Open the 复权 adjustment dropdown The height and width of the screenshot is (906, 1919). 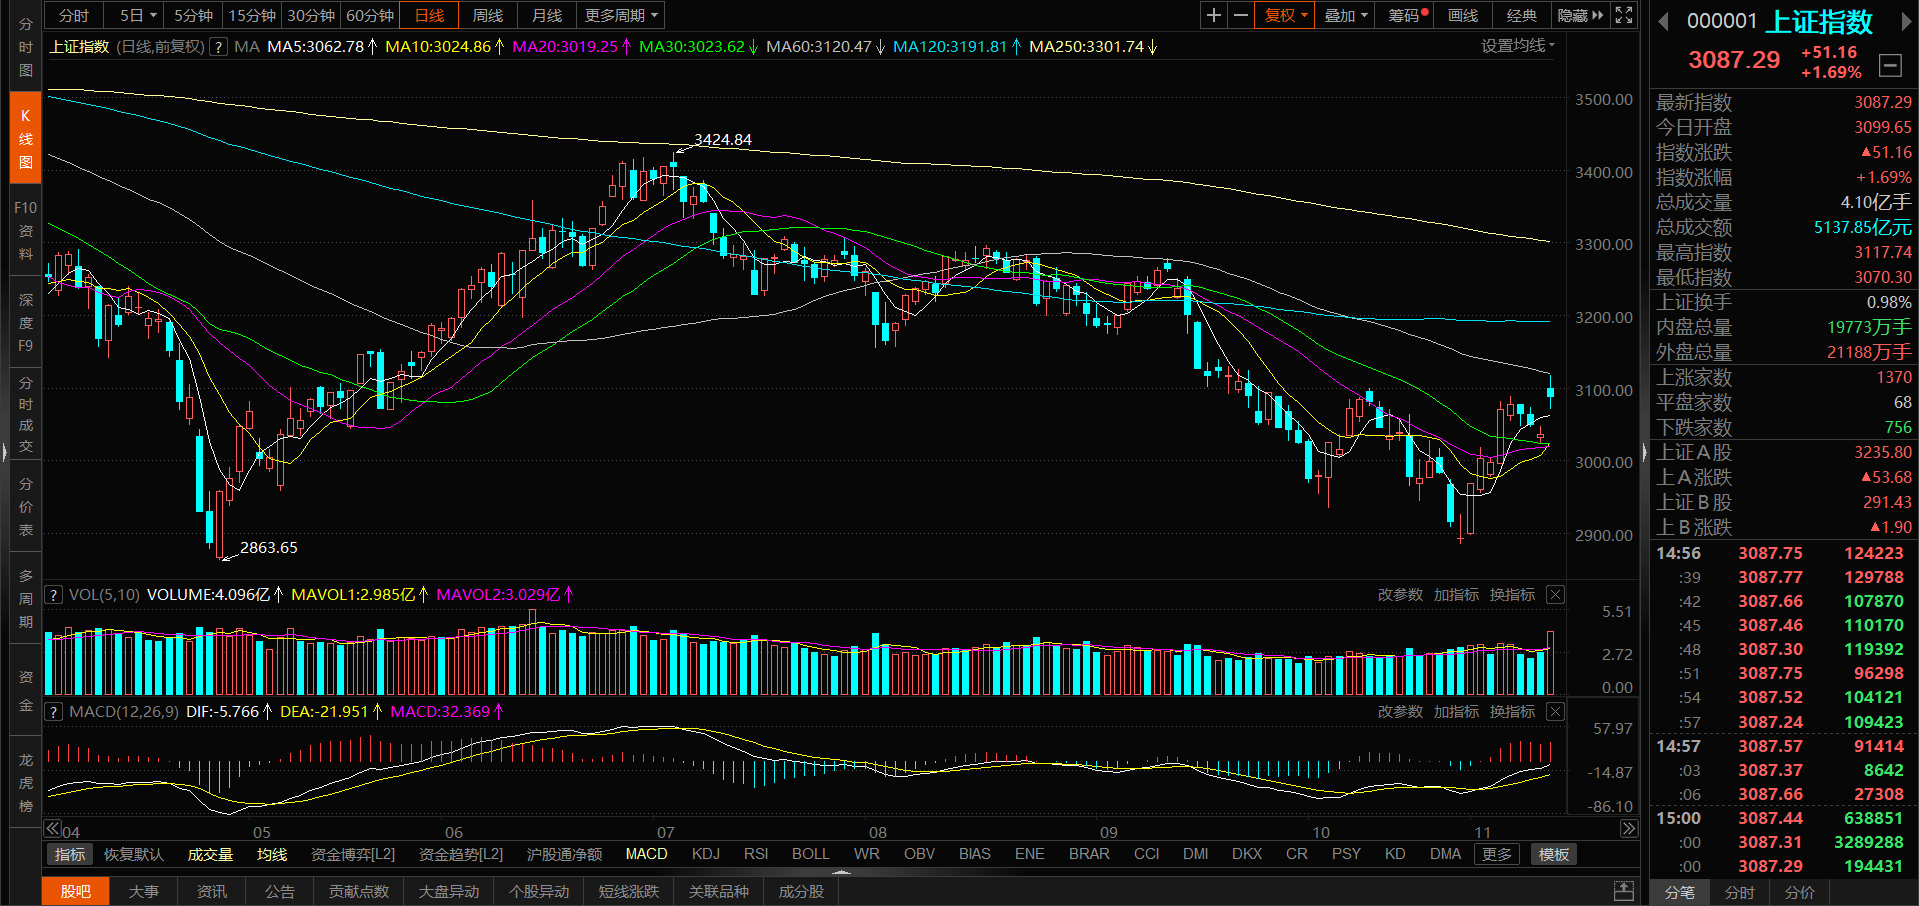(x=1285, y=15)
